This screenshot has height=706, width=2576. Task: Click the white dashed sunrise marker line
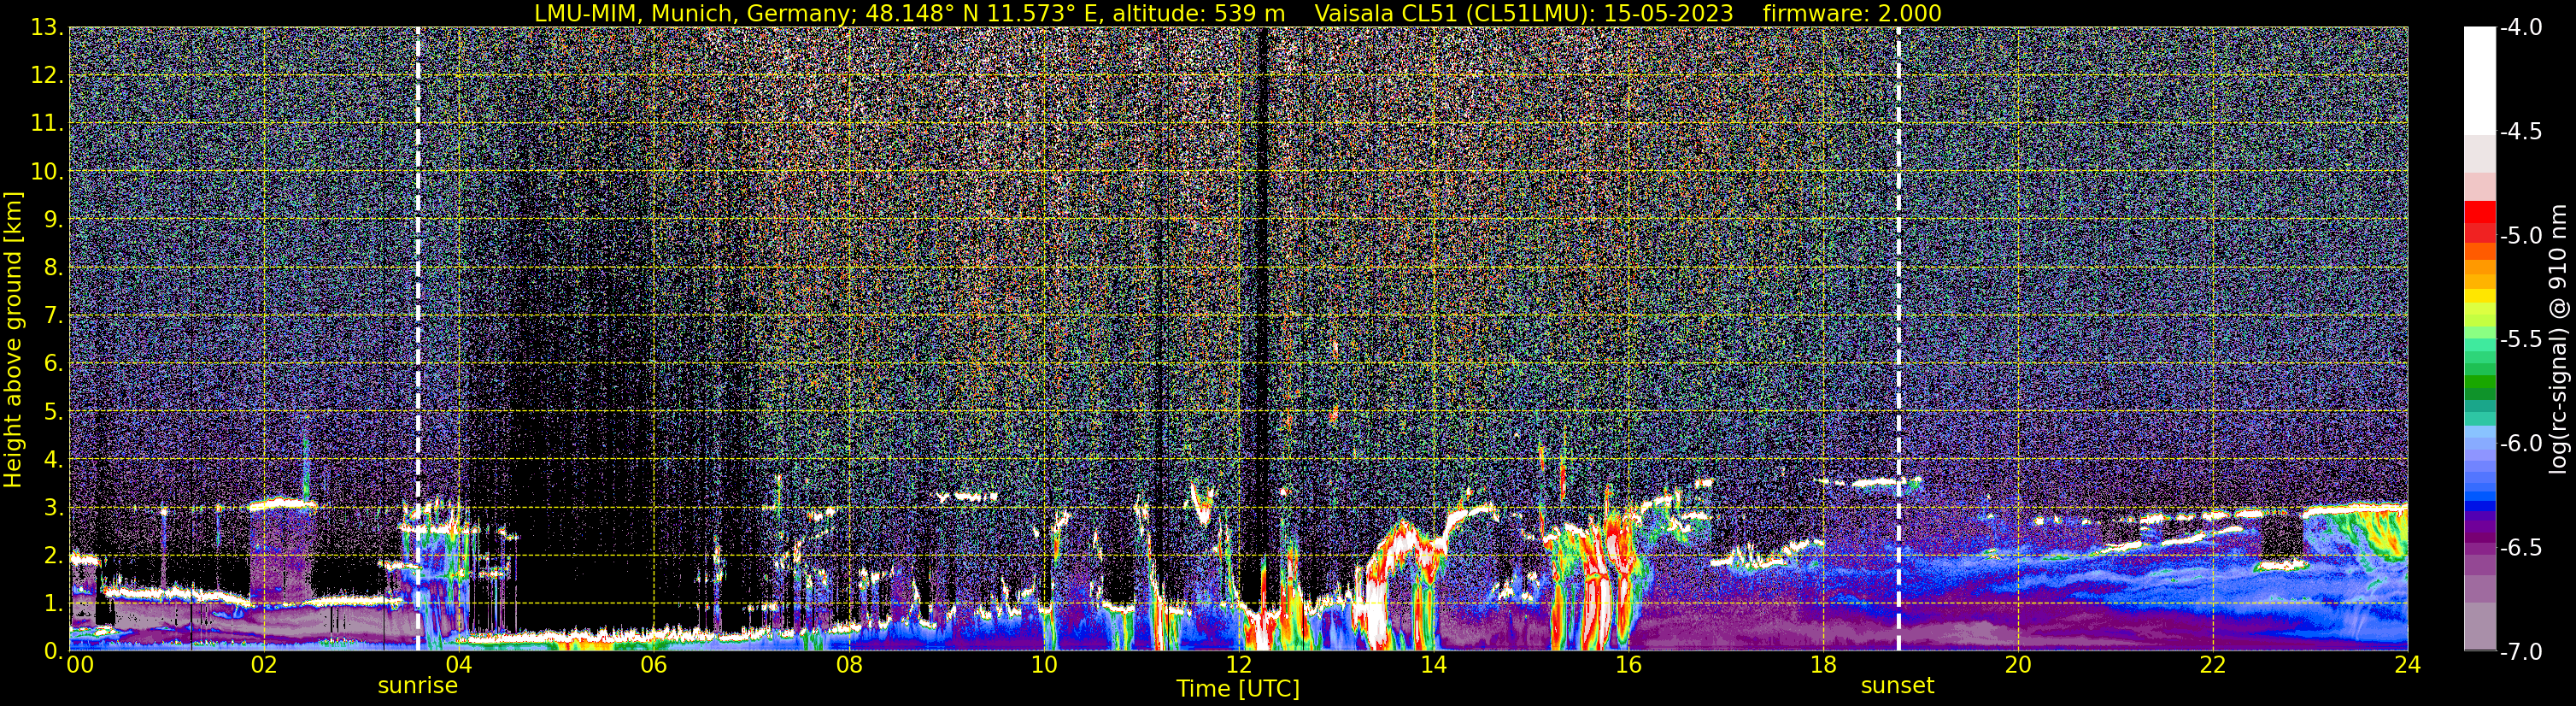418,339
